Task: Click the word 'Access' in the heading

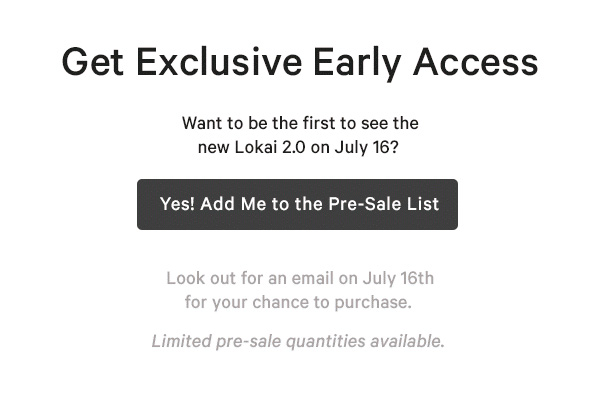Action: pyautogui.click(x=476, y=61)
